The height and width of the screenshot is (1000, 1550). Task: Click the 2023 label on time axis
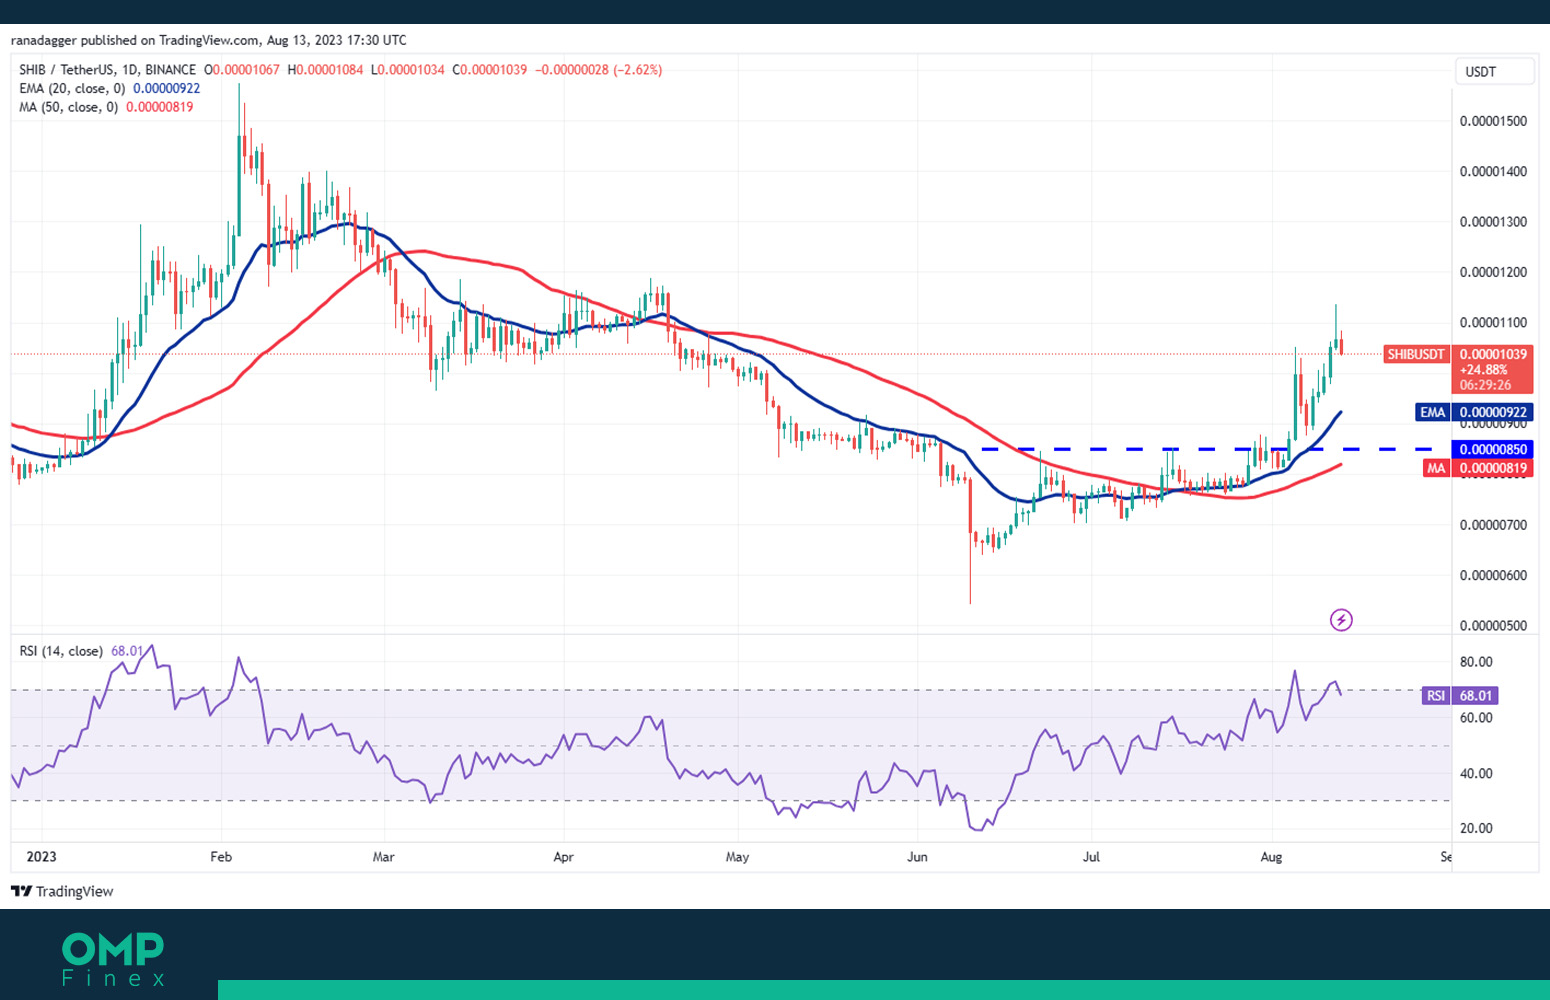(41, 857)
